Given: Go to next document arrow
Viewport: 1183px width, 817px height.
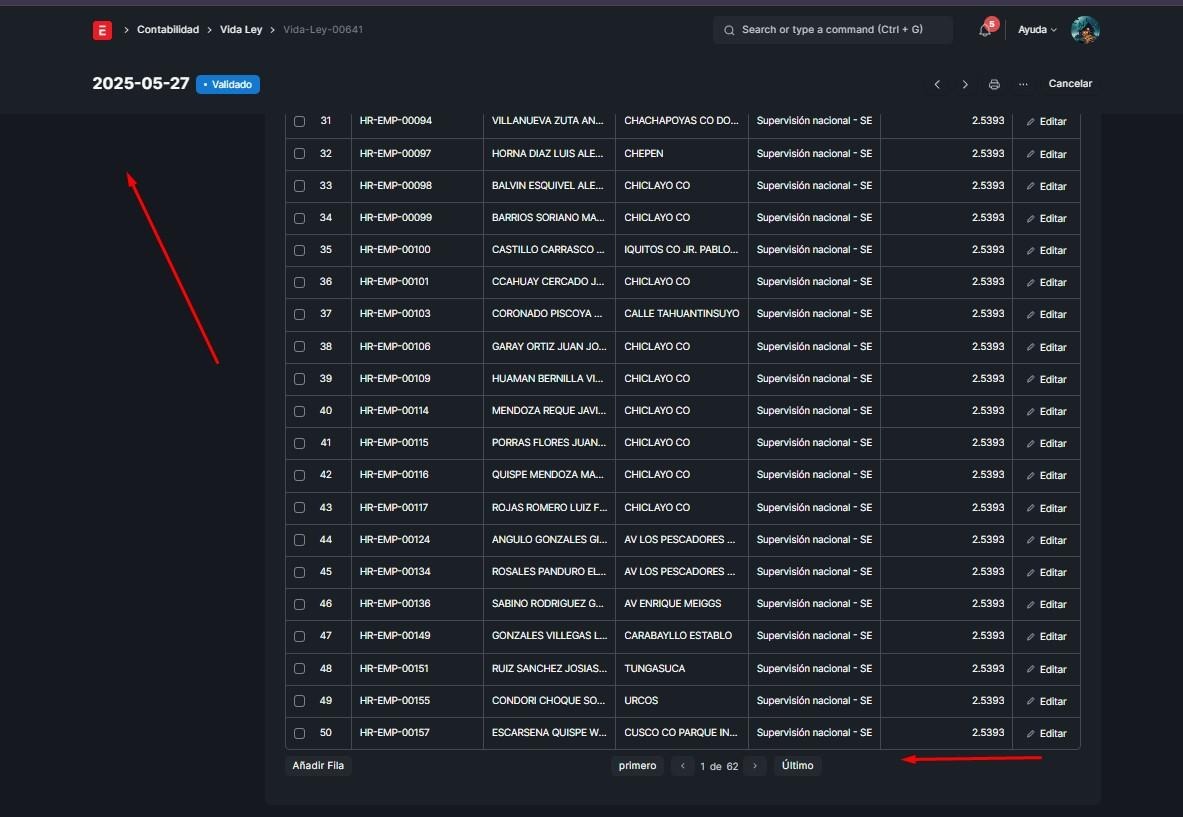Looking at the screenshot, I should [x=965, y=85].
